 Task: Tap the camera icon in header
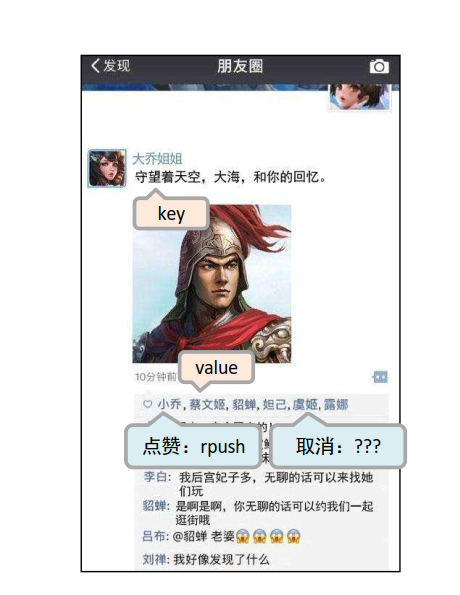point(379,67)
